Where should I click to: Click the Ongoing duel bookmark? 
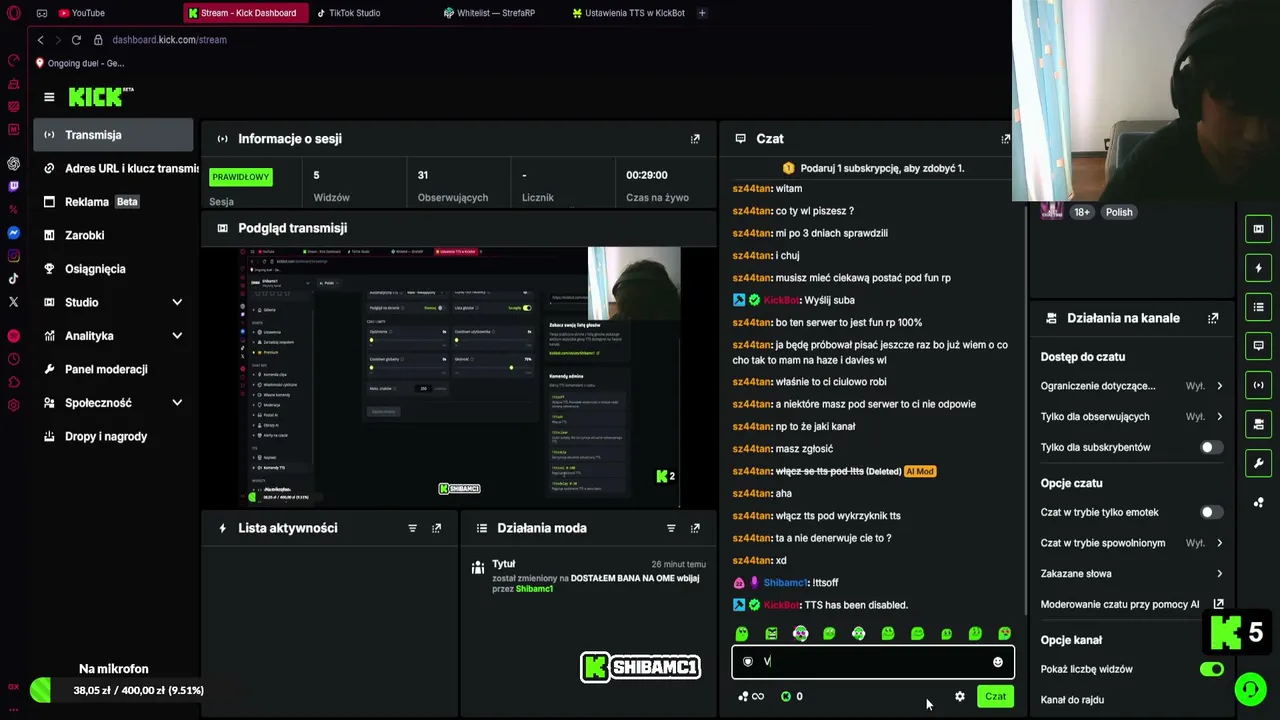click(x=80, y=63)
